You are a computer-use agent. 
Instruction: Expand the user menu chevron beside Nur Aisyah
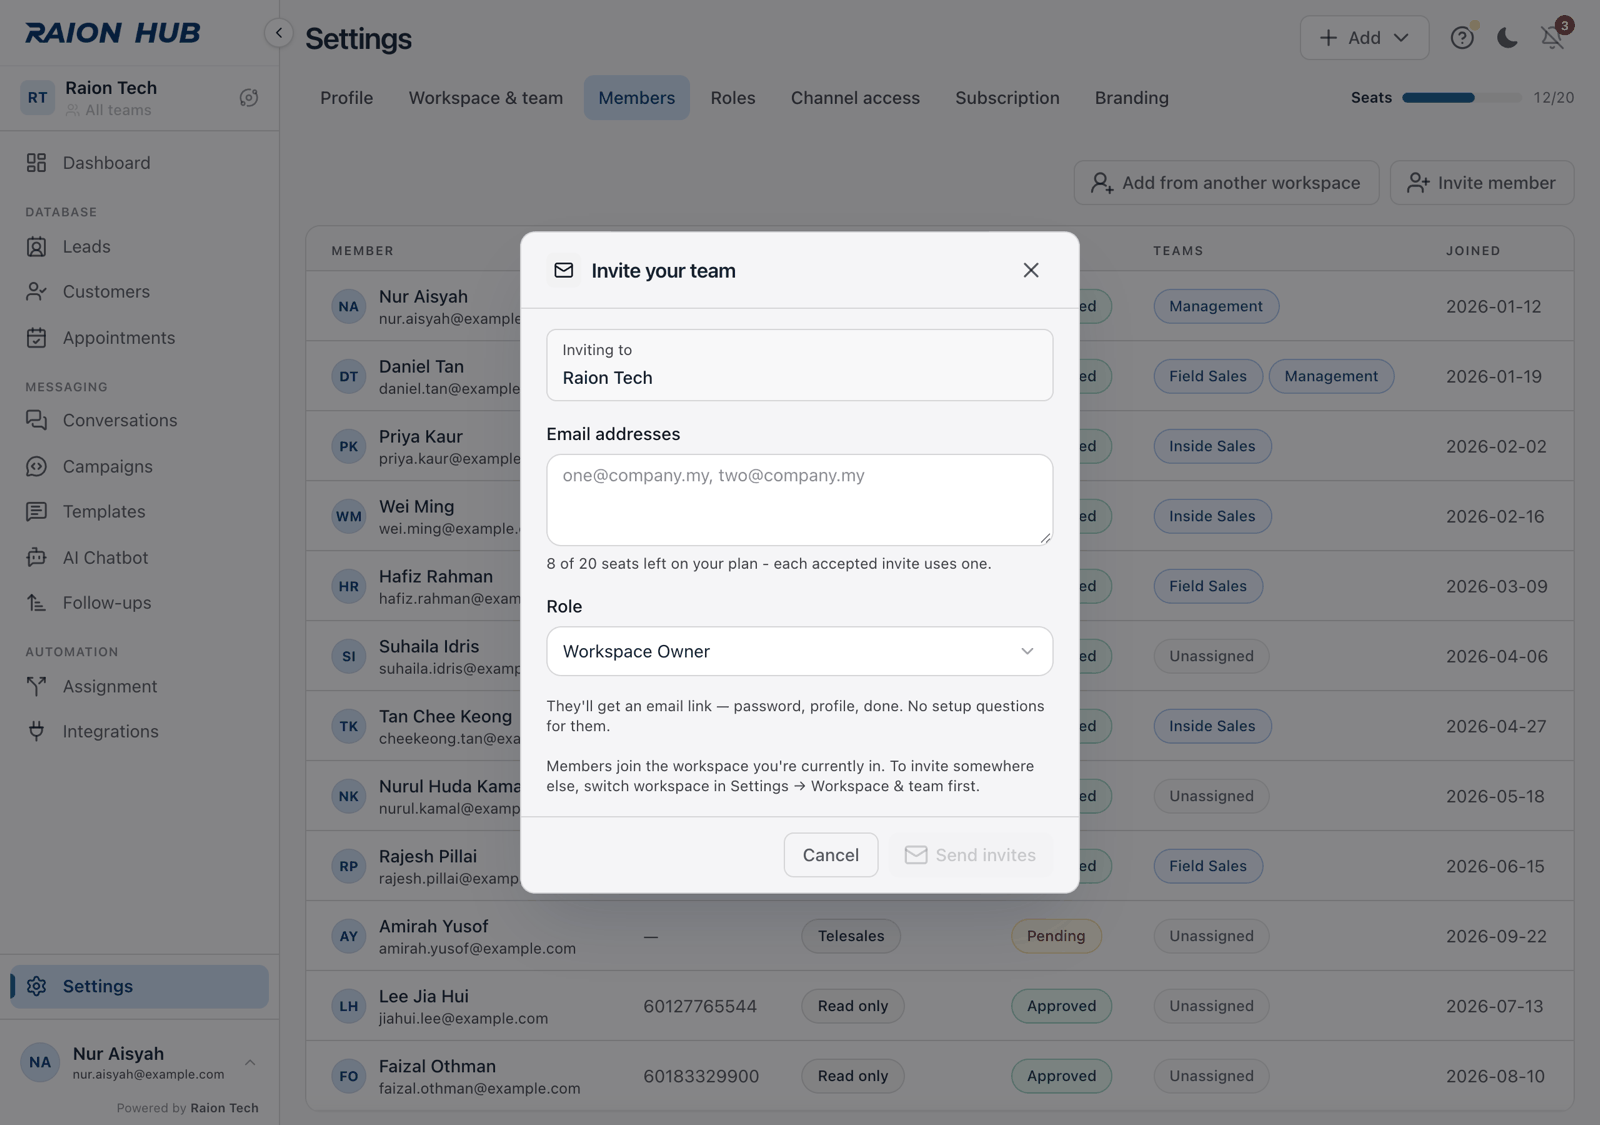(x=250, y=1063)
